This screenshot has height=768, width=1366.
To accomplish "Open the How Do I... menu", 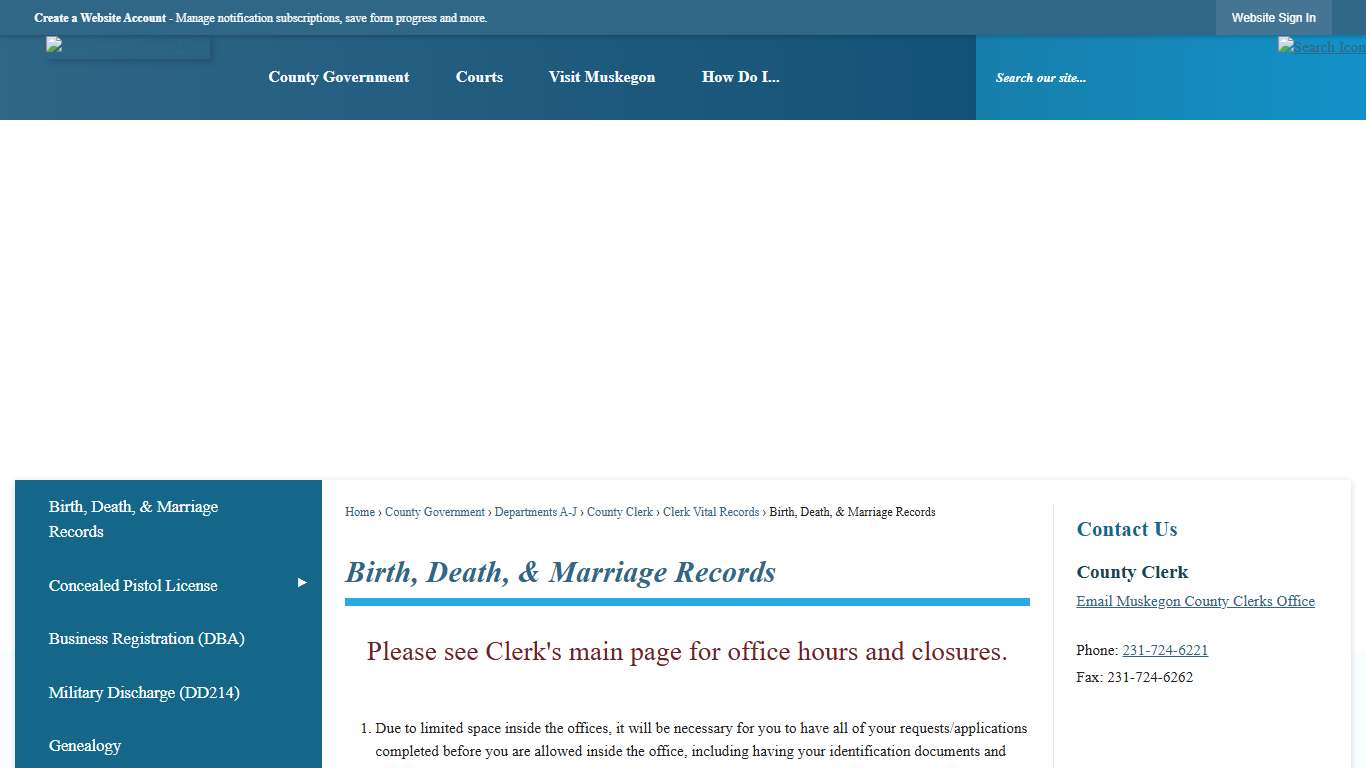I will pyautogui.click(x=740, y=77).
